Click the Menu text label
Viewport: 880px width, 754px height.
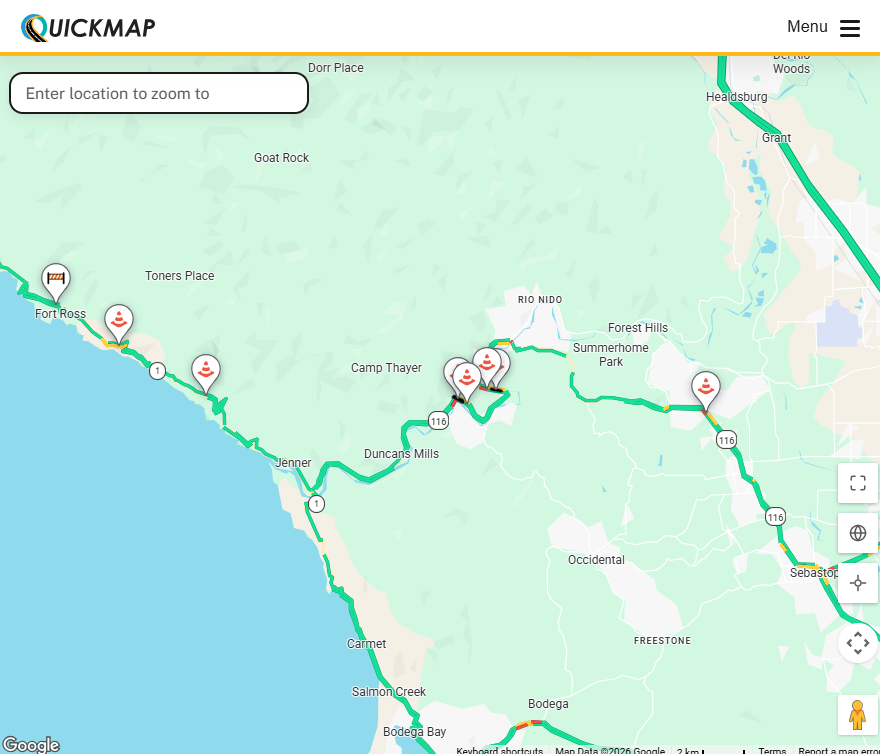pos(807,26)
